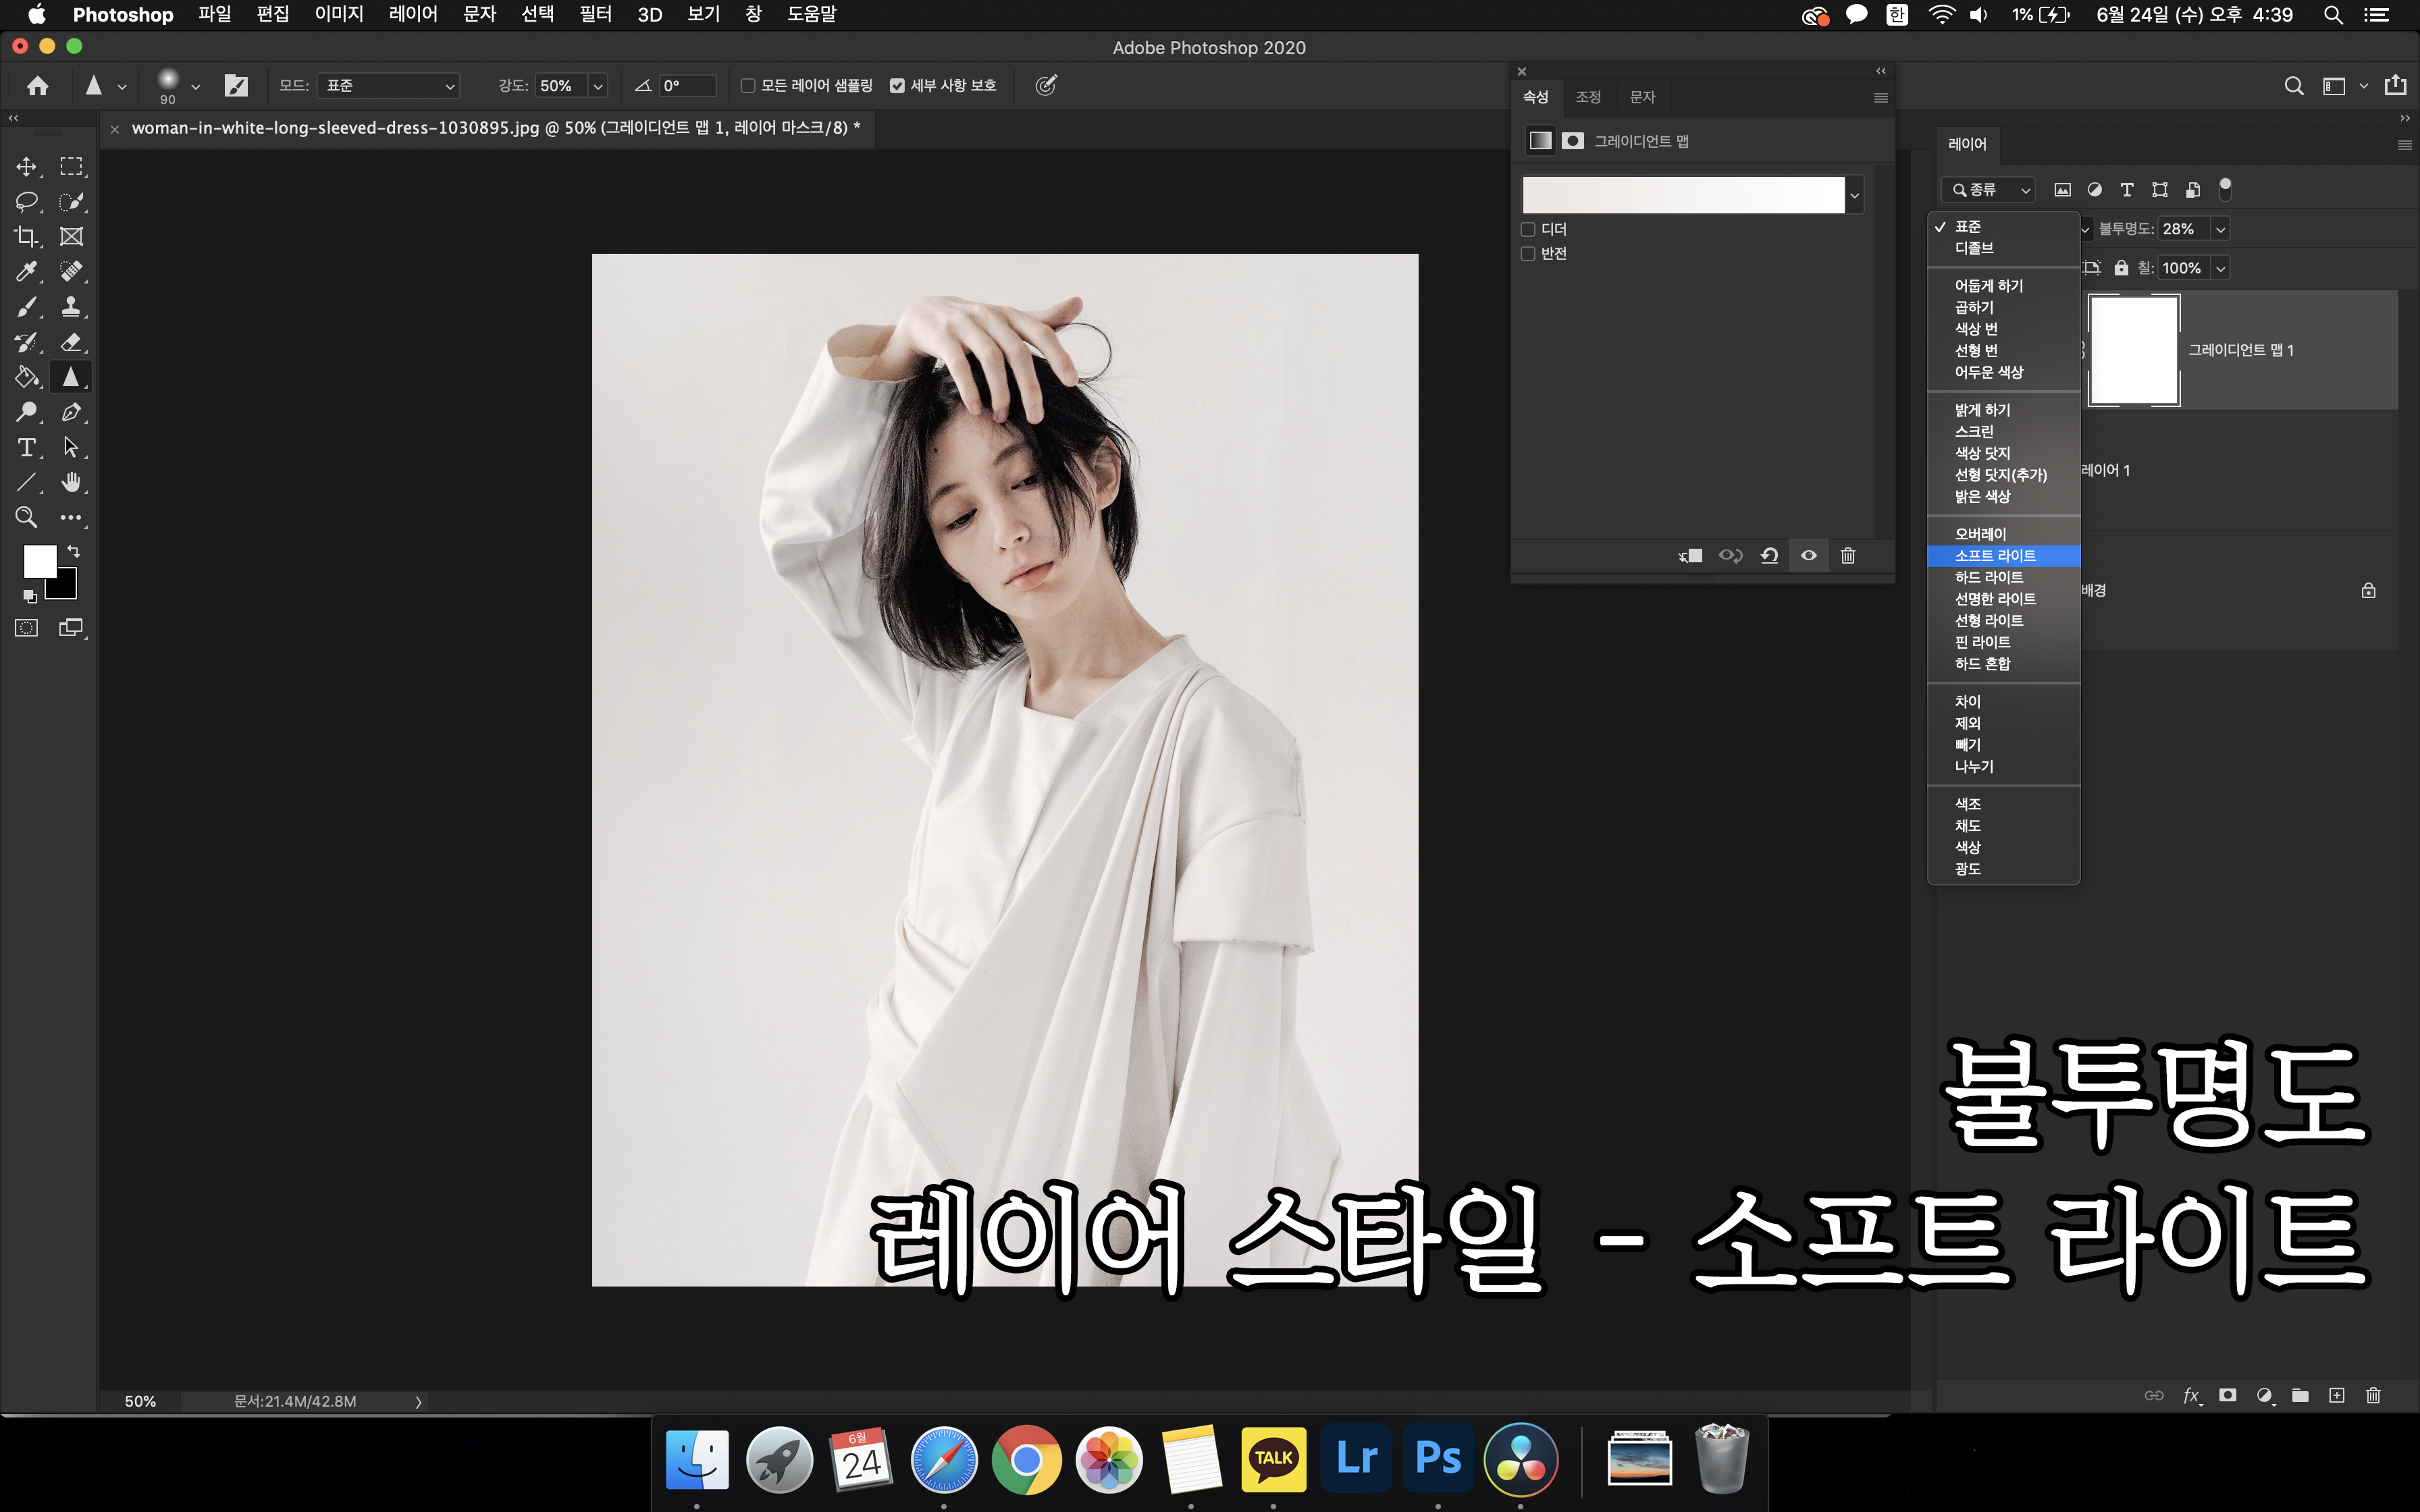Click the trash icon in Properties panel
Viewport: 2420px width, 1512px height.
[x=1848, y=556]
